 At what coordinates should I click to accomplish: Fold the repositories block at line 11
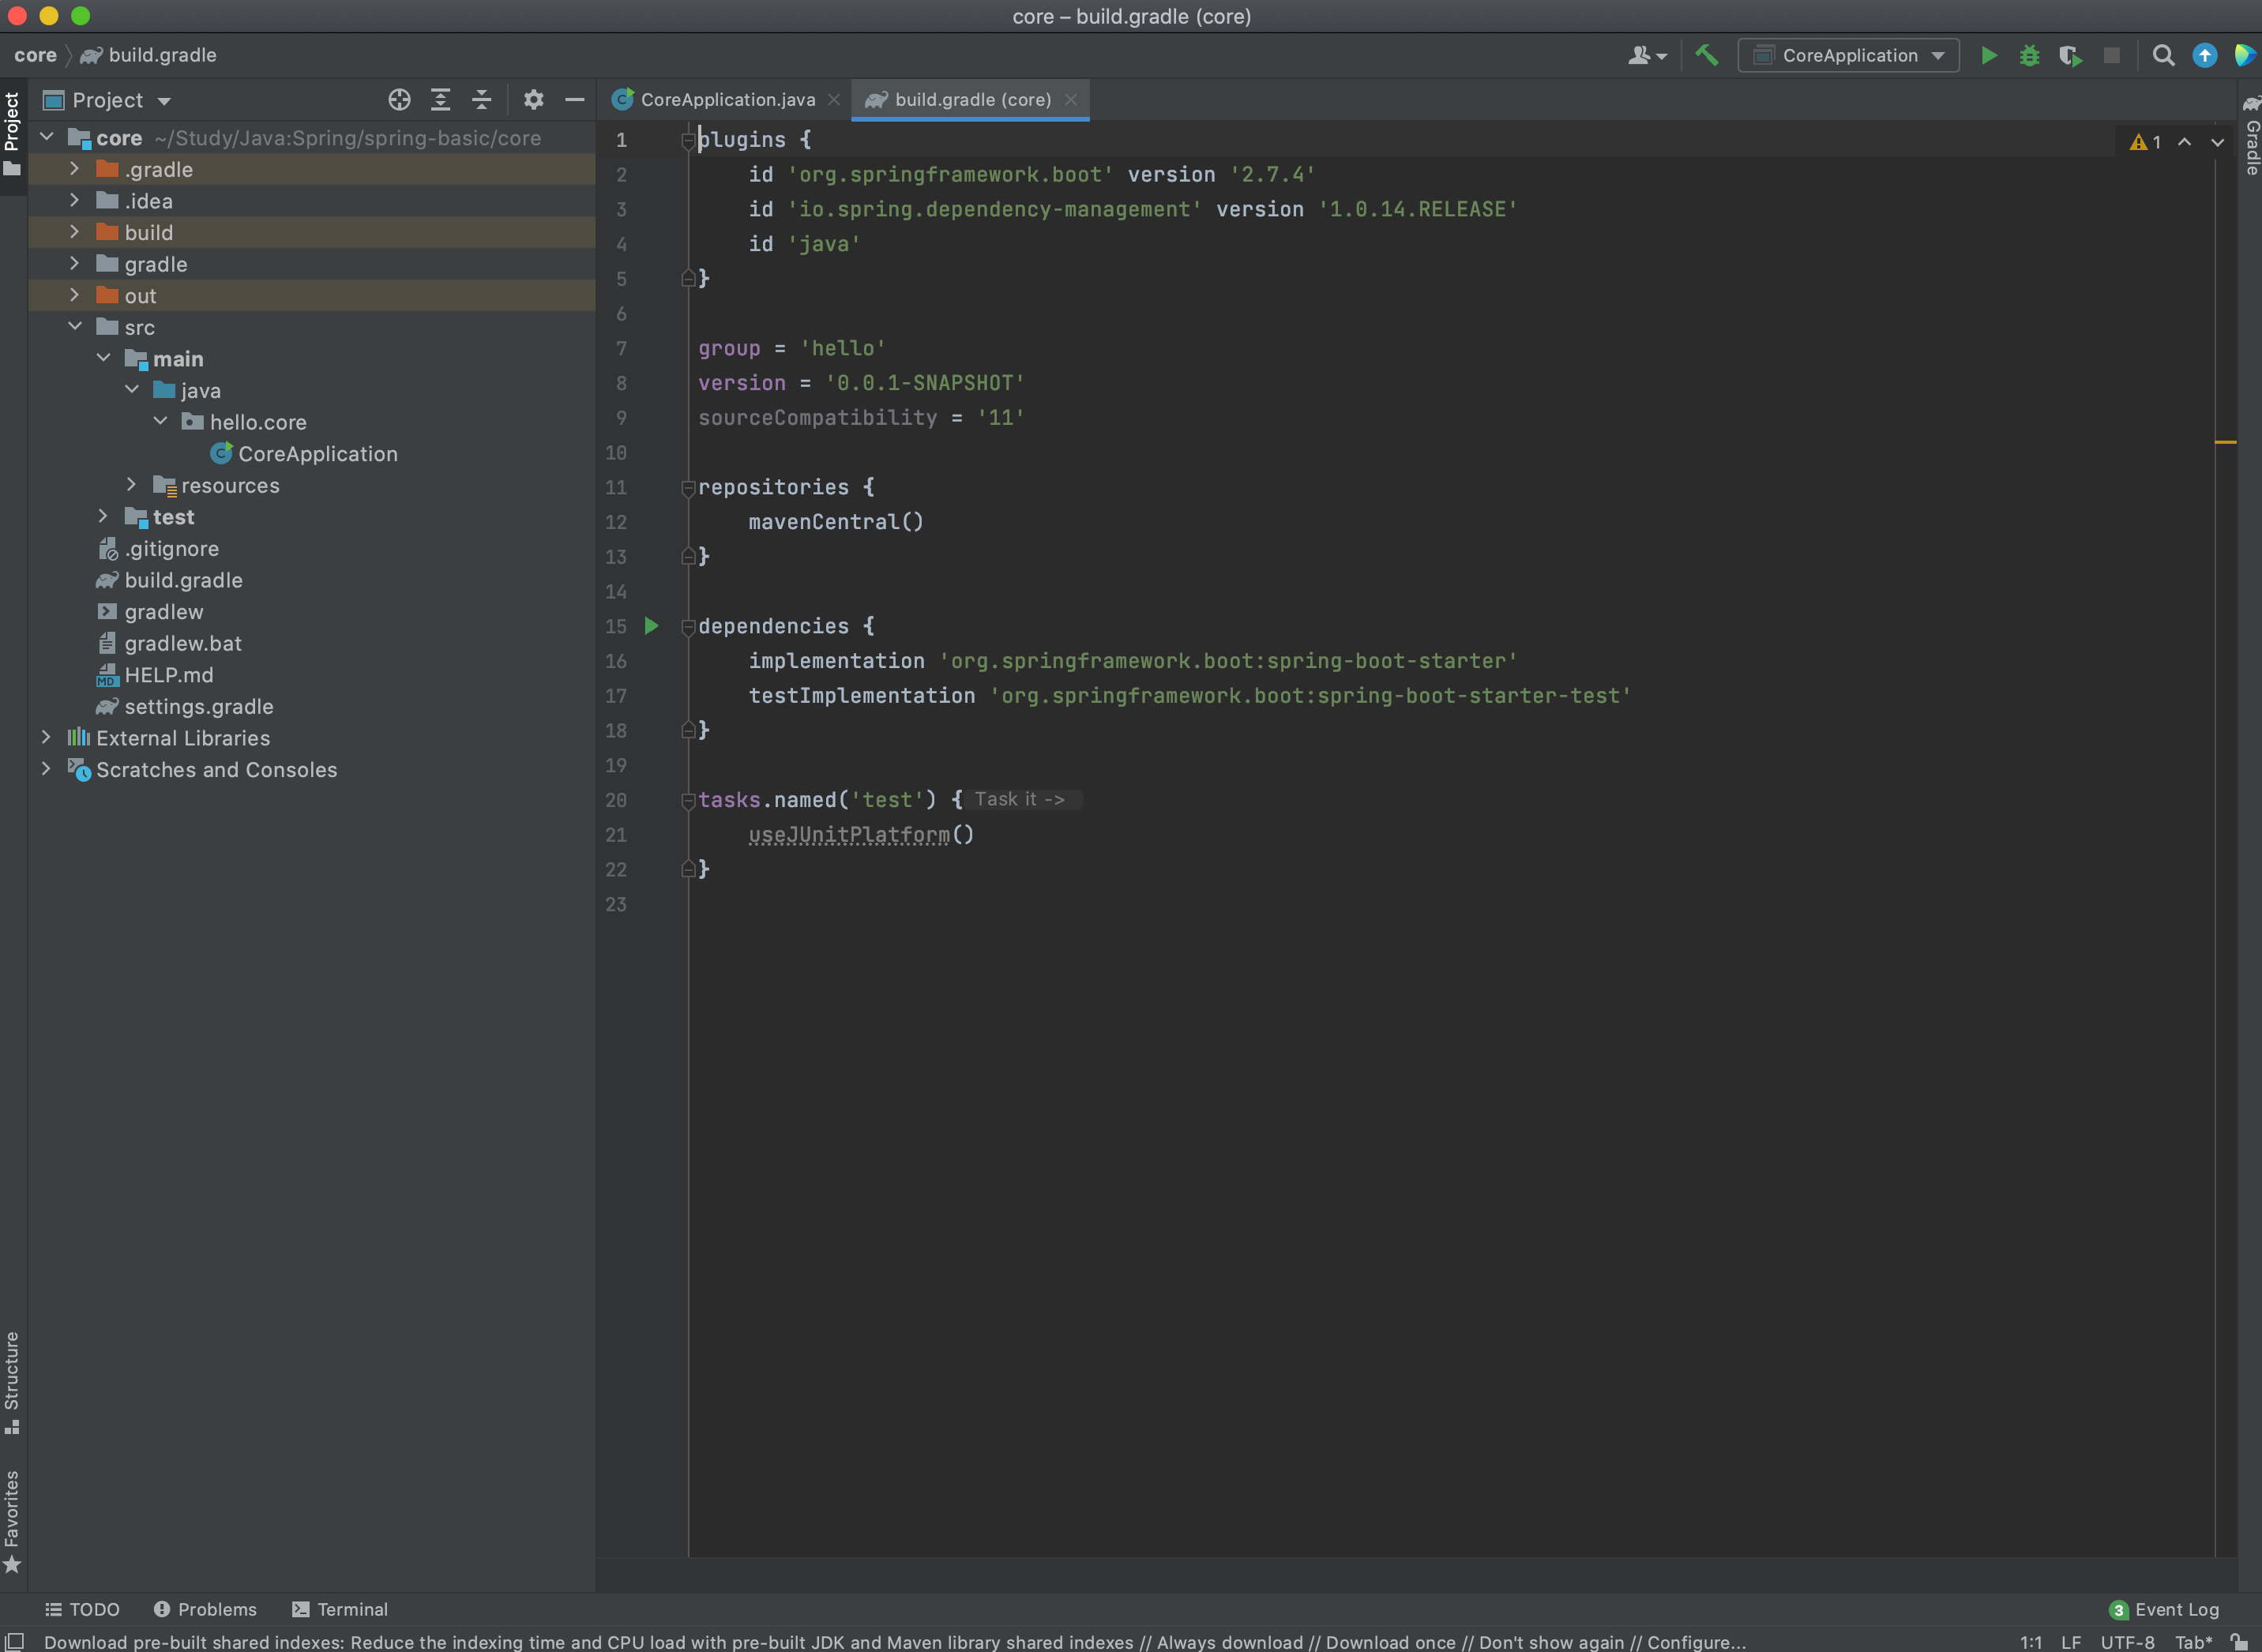pos(688,488)
